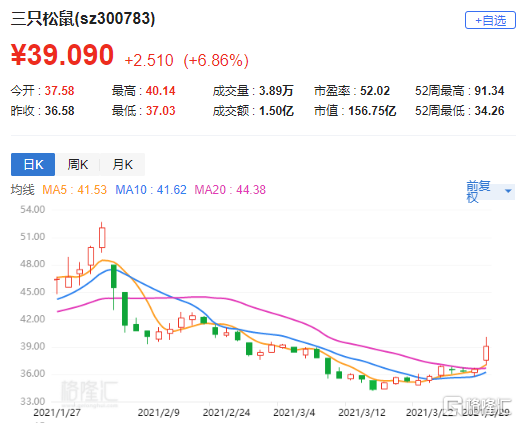Click the 2021/2/9 date label
Screen dimensions: 518x423
click(159, 412)
